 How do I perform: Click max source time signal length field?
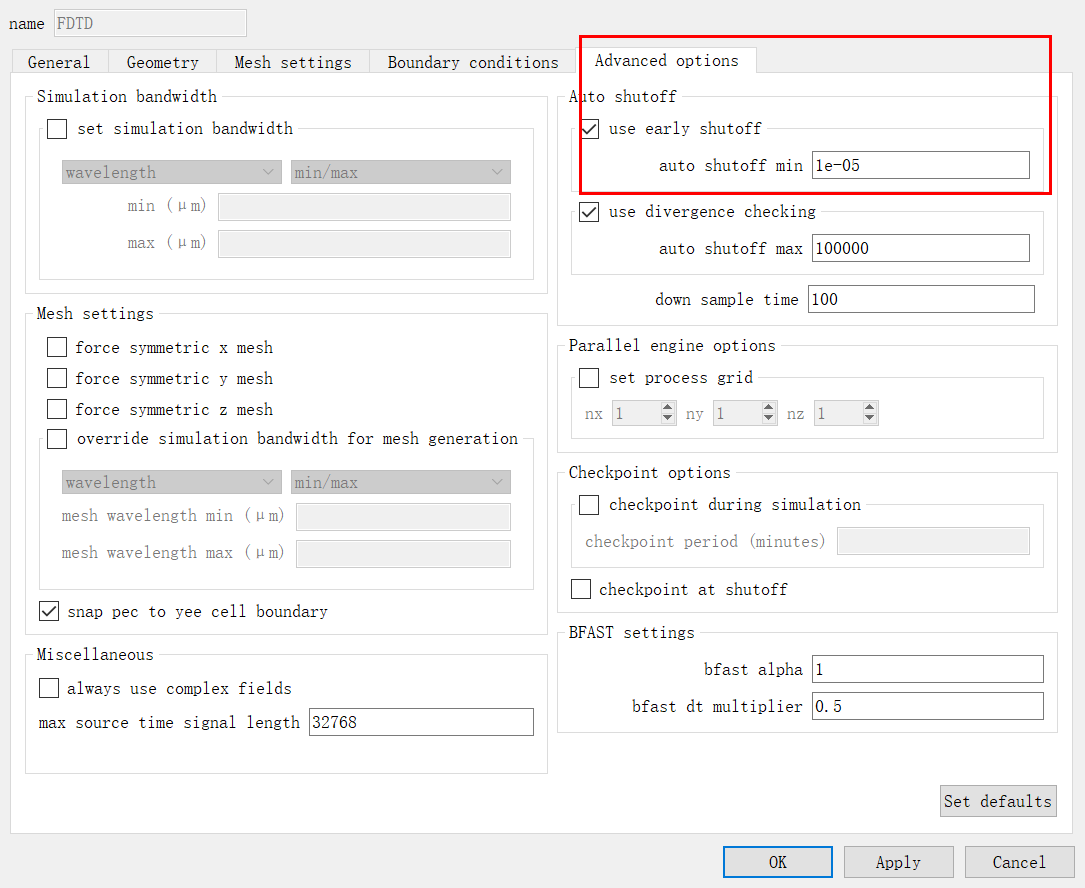(421, 722)
